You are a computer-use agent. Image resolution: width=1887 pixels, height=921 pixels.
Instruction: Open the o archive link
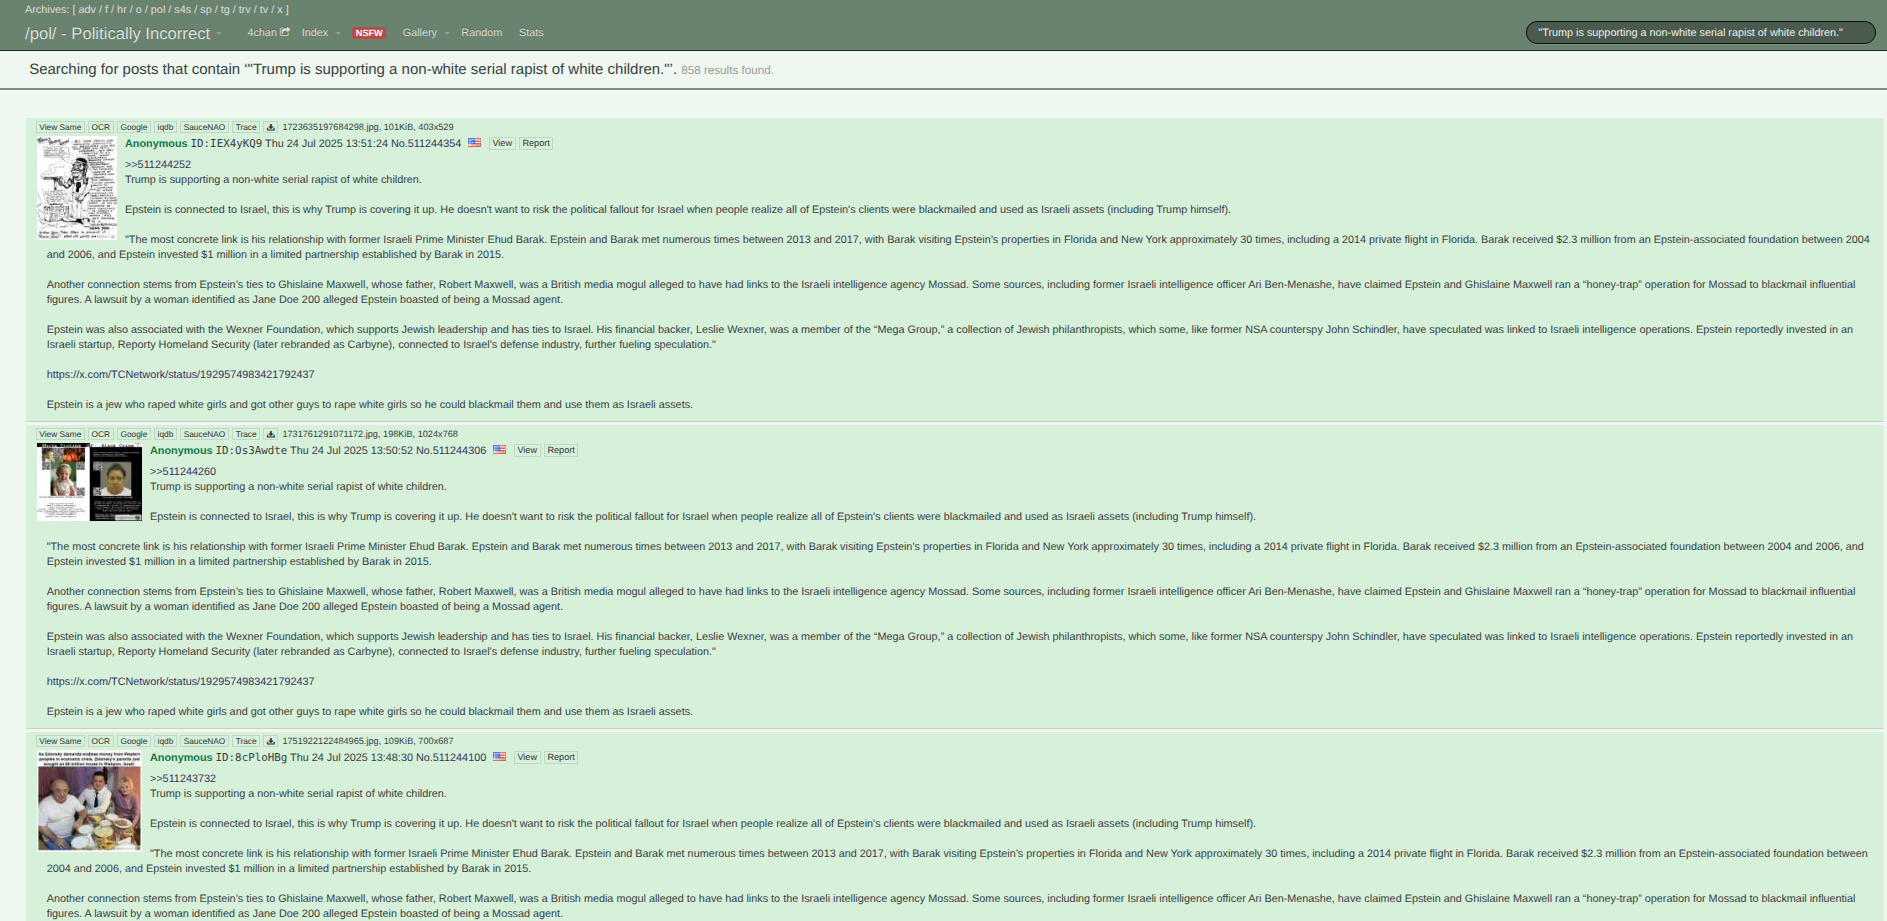coord(139,9)
